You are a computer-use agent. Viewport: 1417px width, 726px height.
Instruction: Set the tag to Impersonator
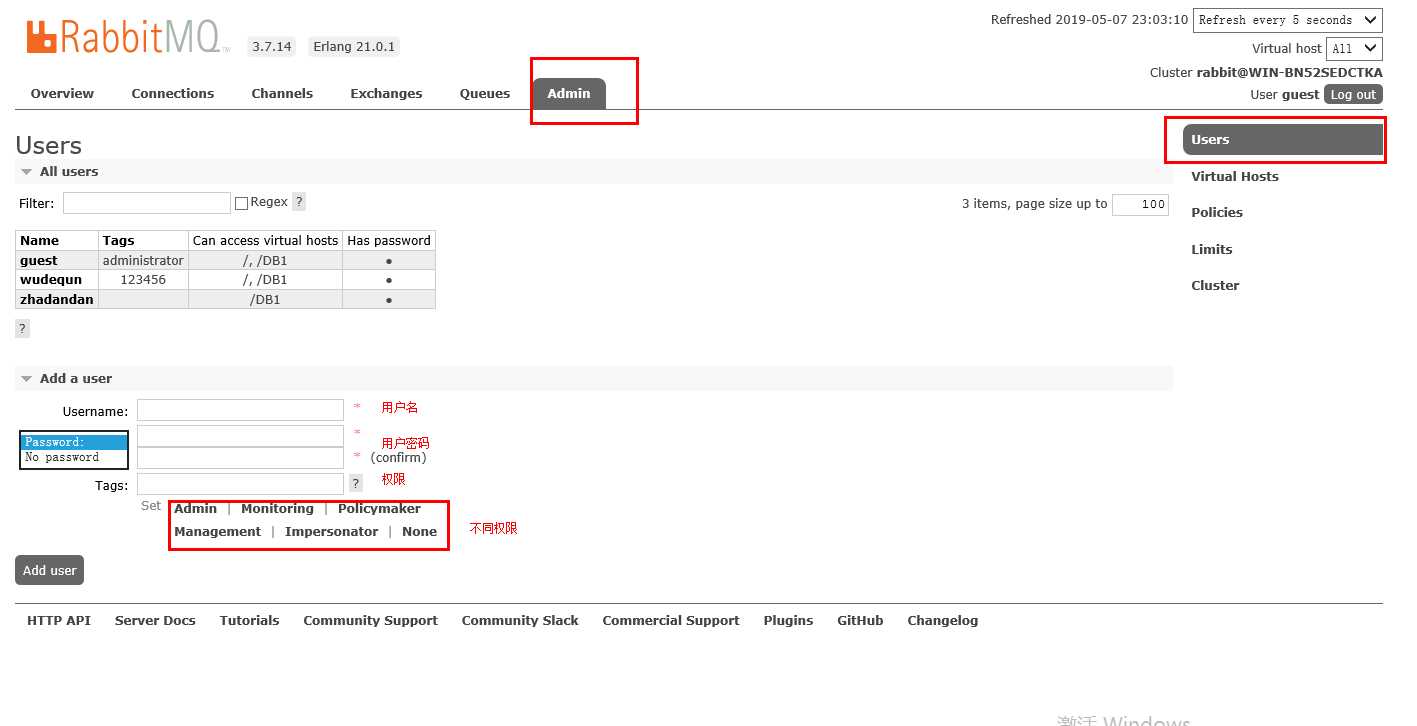coord(331,532)
